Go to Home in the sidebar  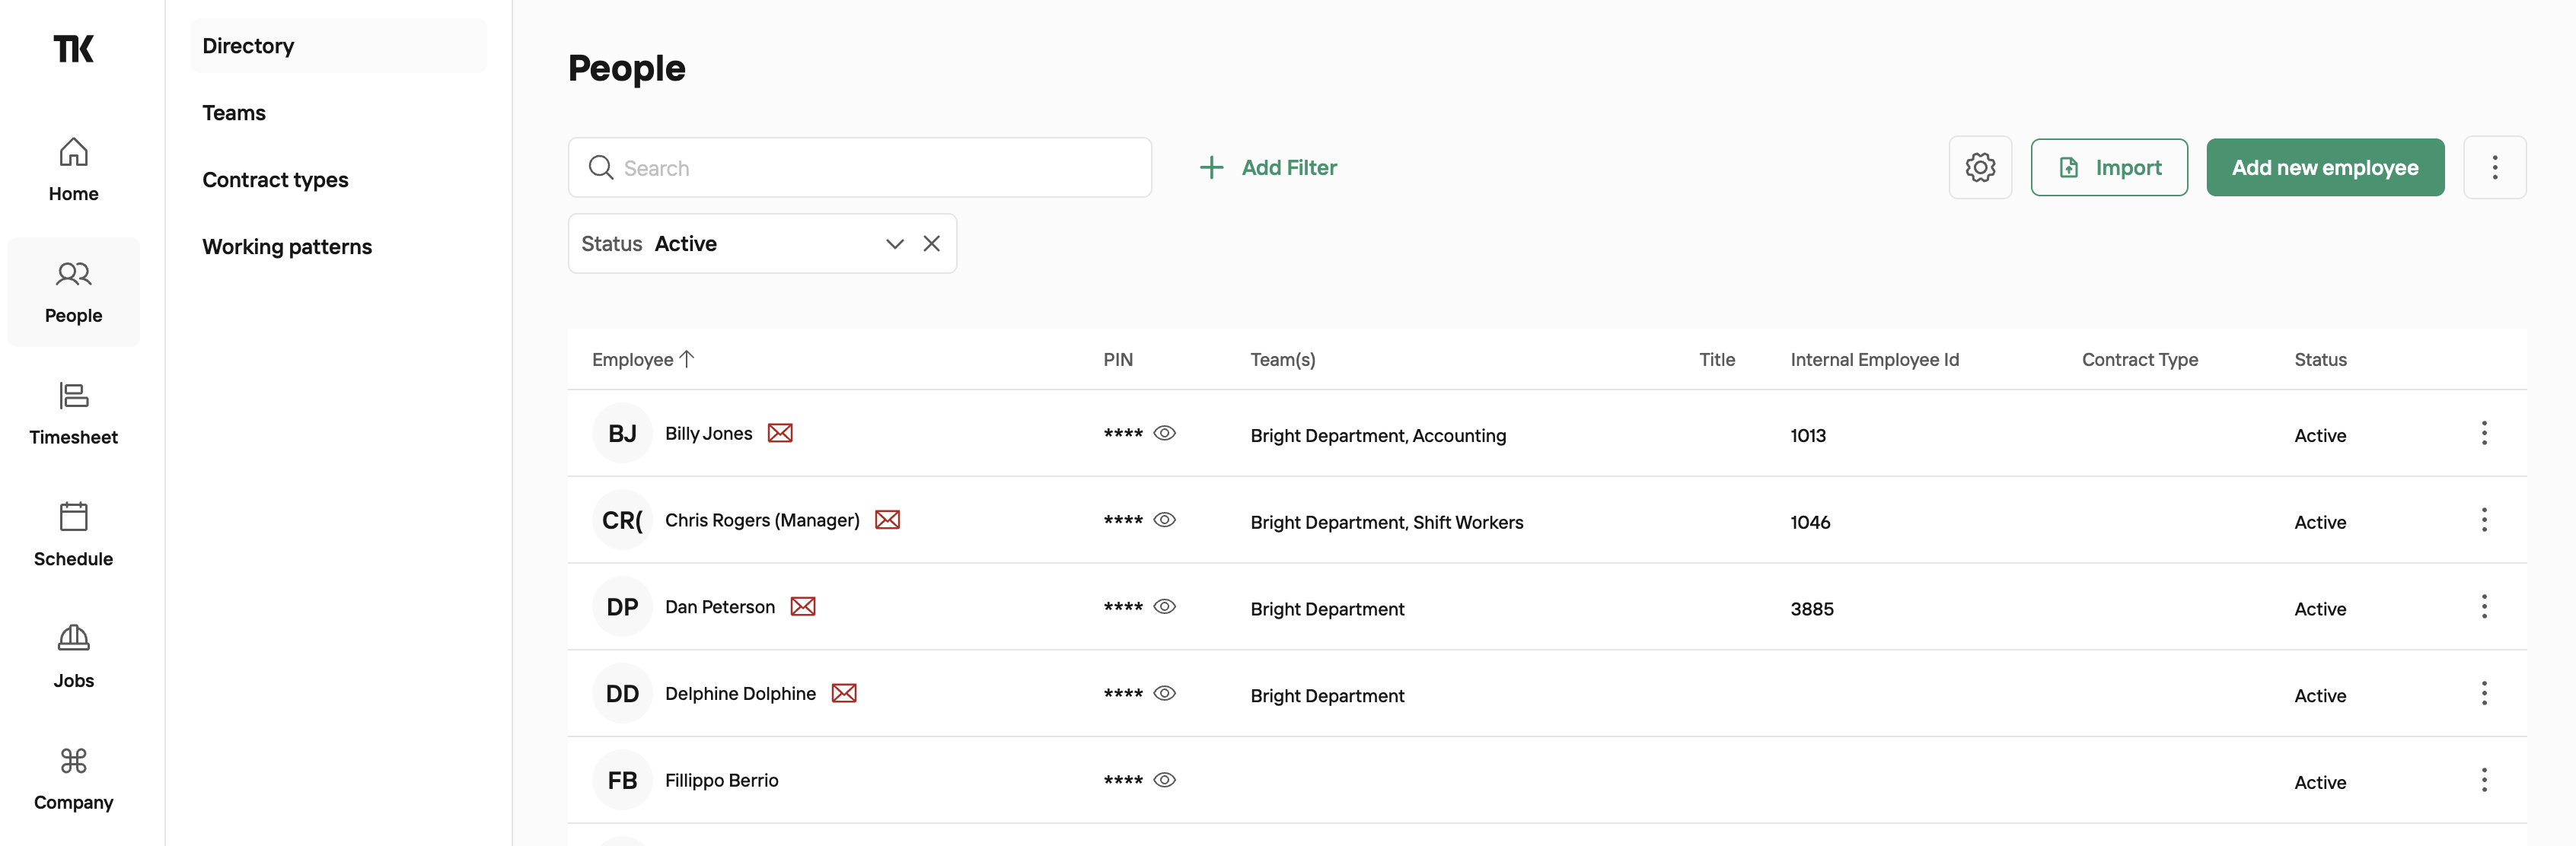point(73,170)
